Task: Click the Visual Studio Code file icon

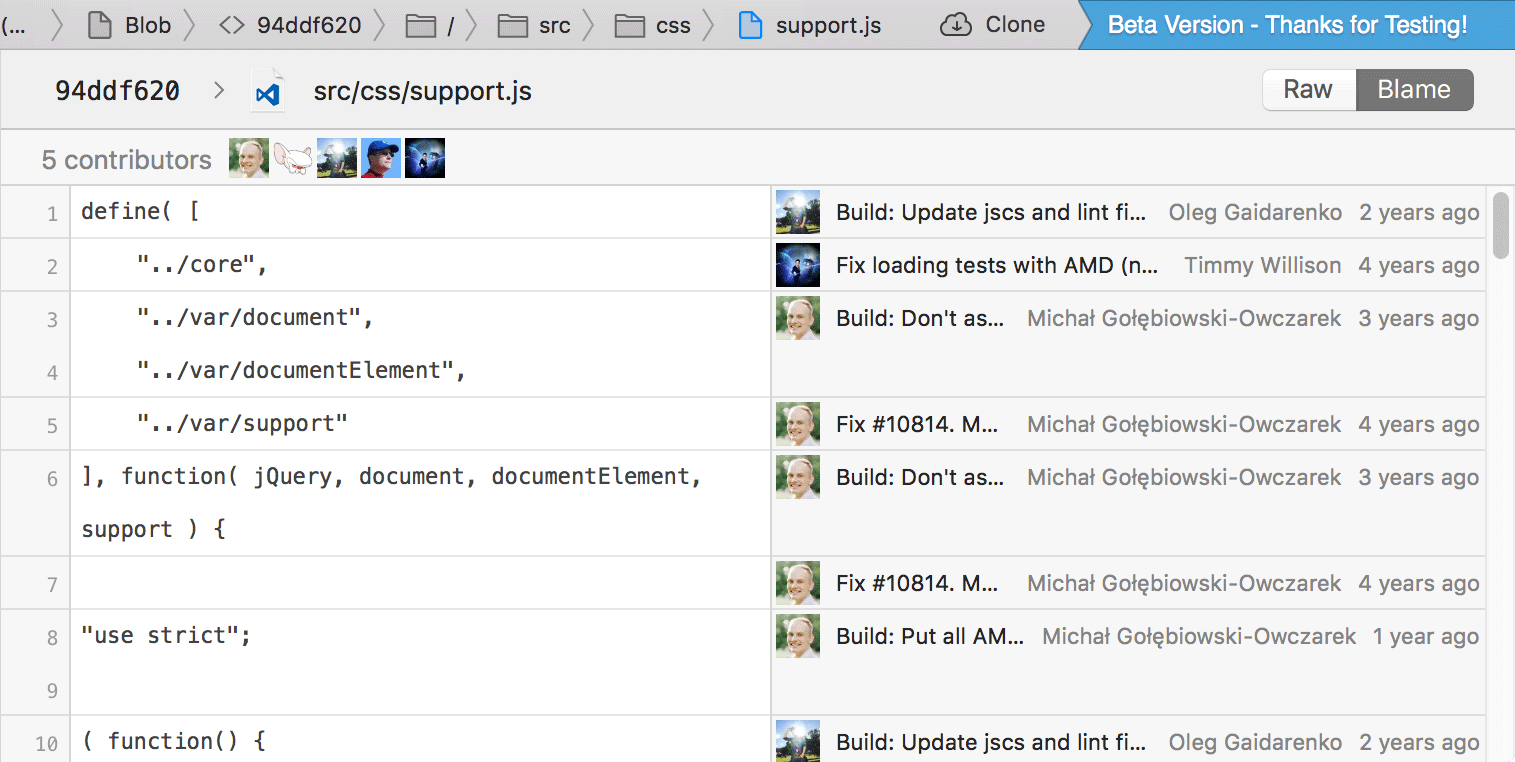Action: point(267,92)
